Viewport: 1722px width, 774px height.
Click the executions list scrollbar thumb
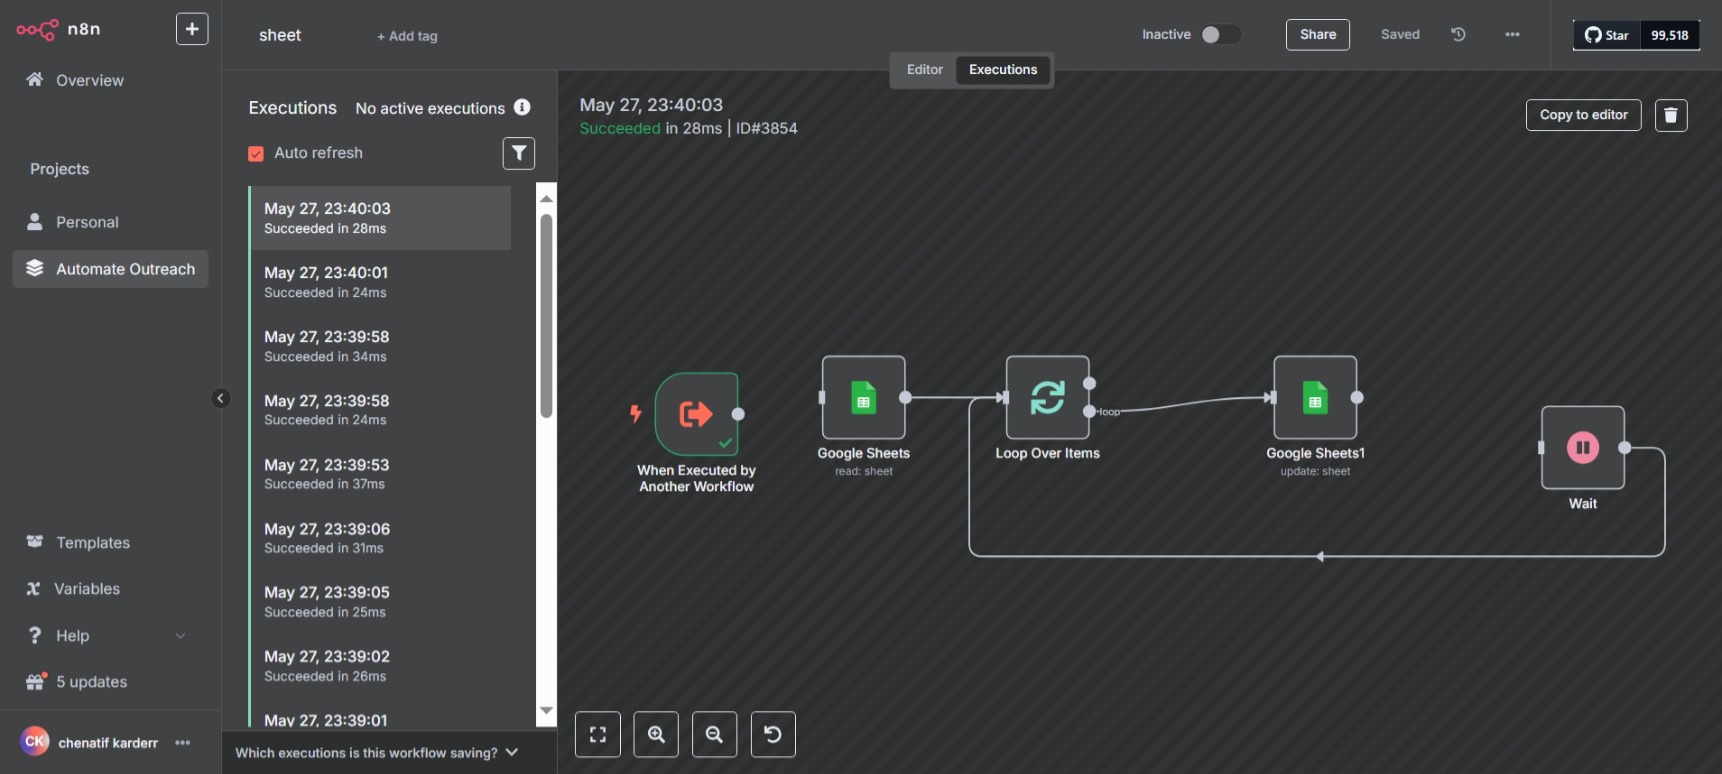[546, 316]
